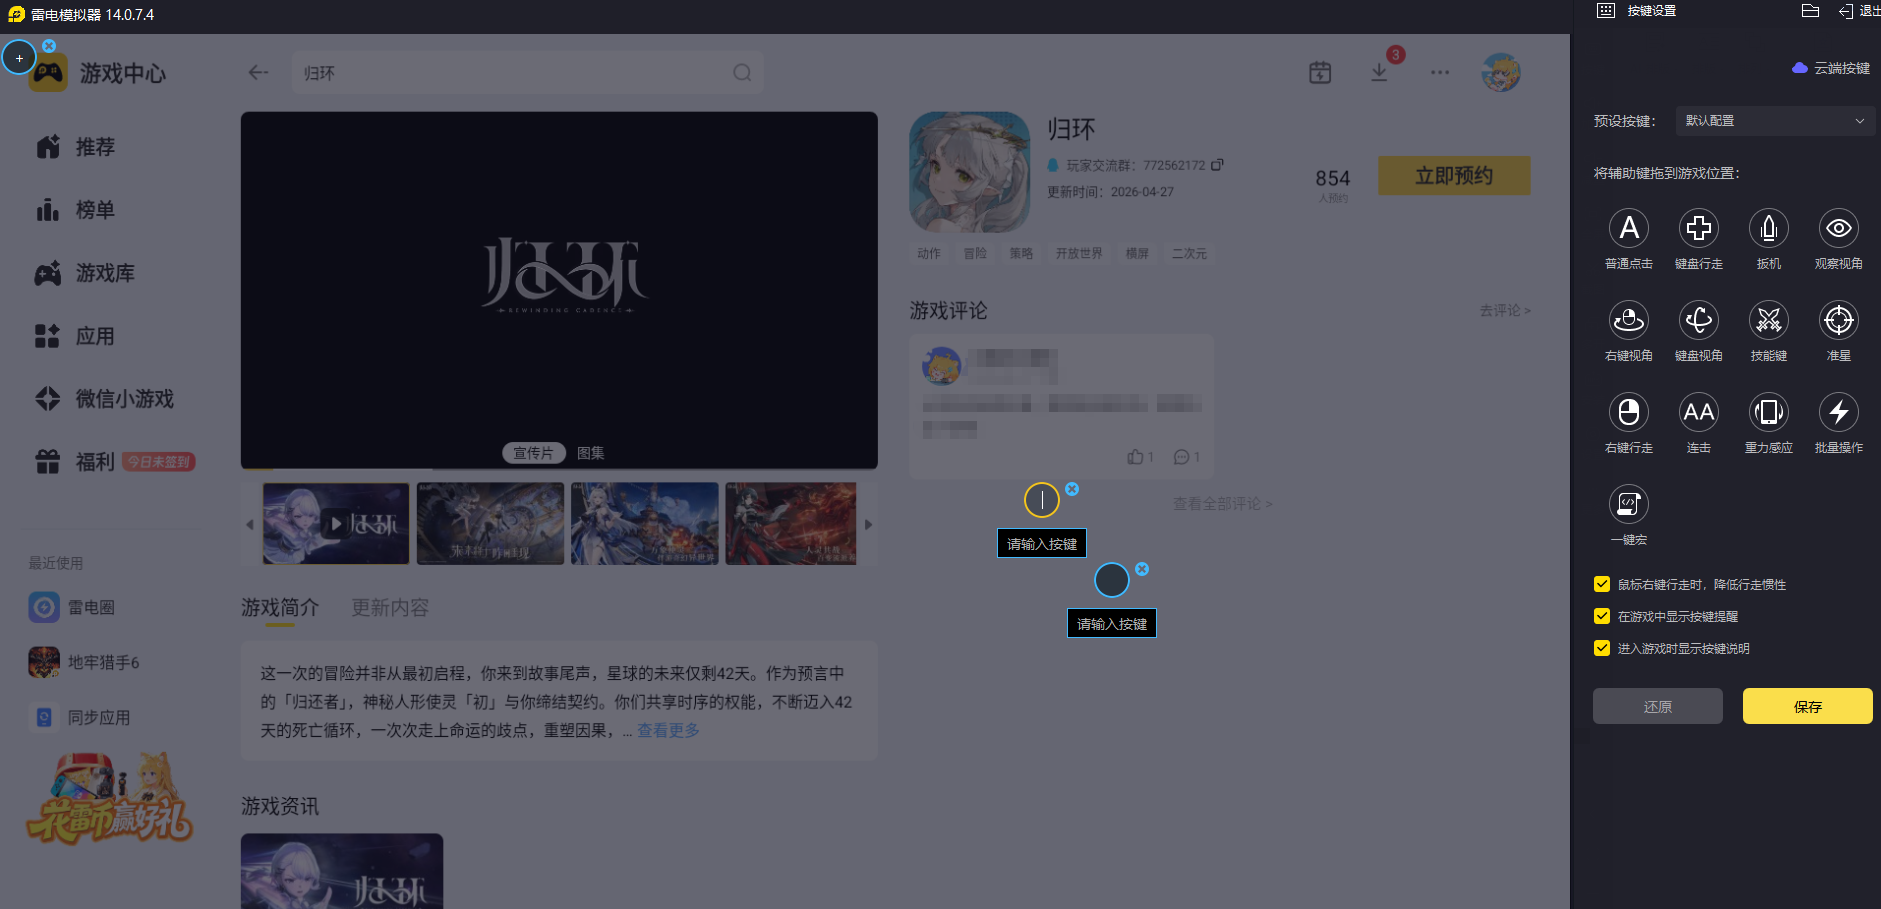The image size is (1881, 909).
Task: Open 微信小游戏 in the sidebar
Action: tap(104, 399)
